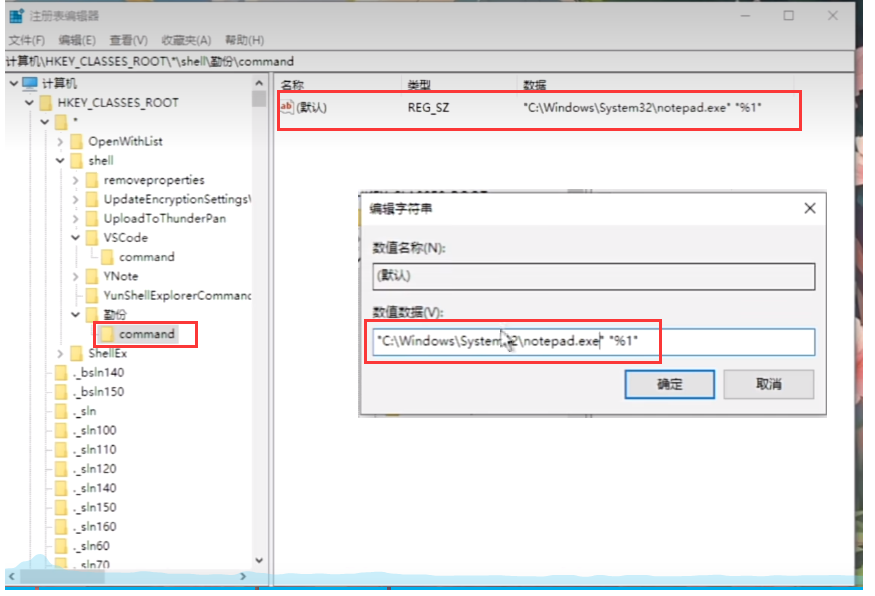Image resolution: width=875 pixels, height=596 pixels.
Task: Click the 计算机 computer icon in tree
Action: pyautogui.click(x=29, y=84)
